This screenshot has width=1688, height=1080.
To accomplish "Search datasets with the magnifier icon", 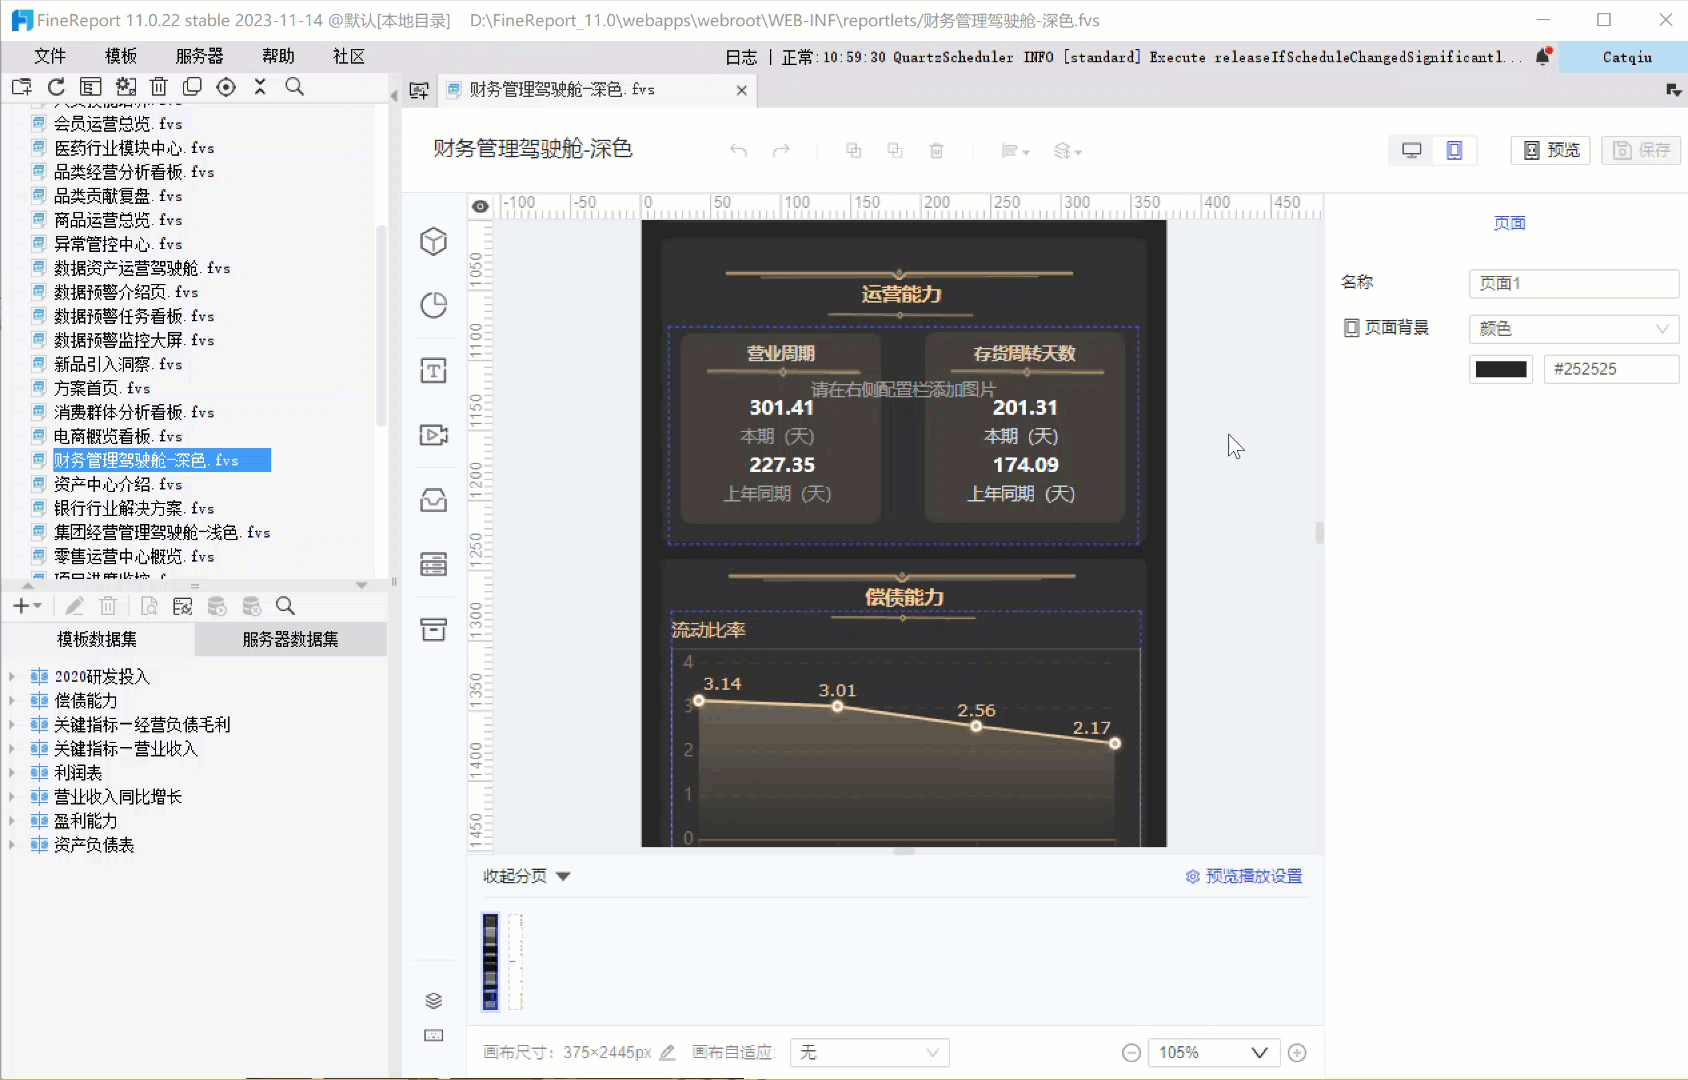I will (285, 606).
